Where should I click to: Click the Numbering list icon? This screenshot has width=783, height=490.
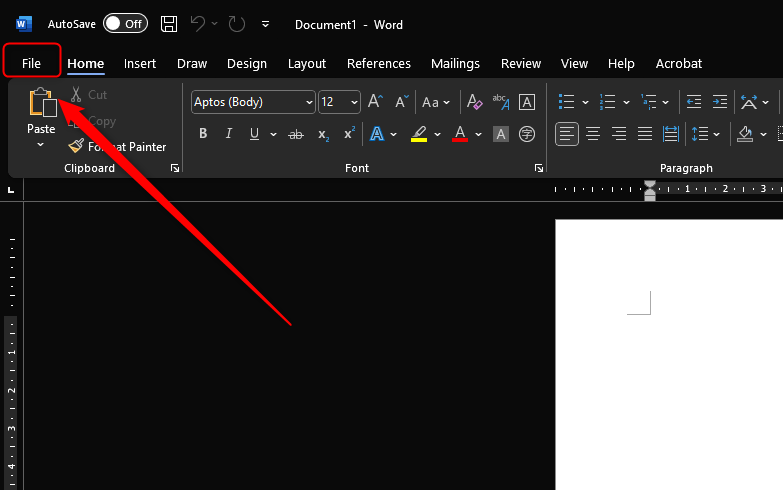[607, 102]
